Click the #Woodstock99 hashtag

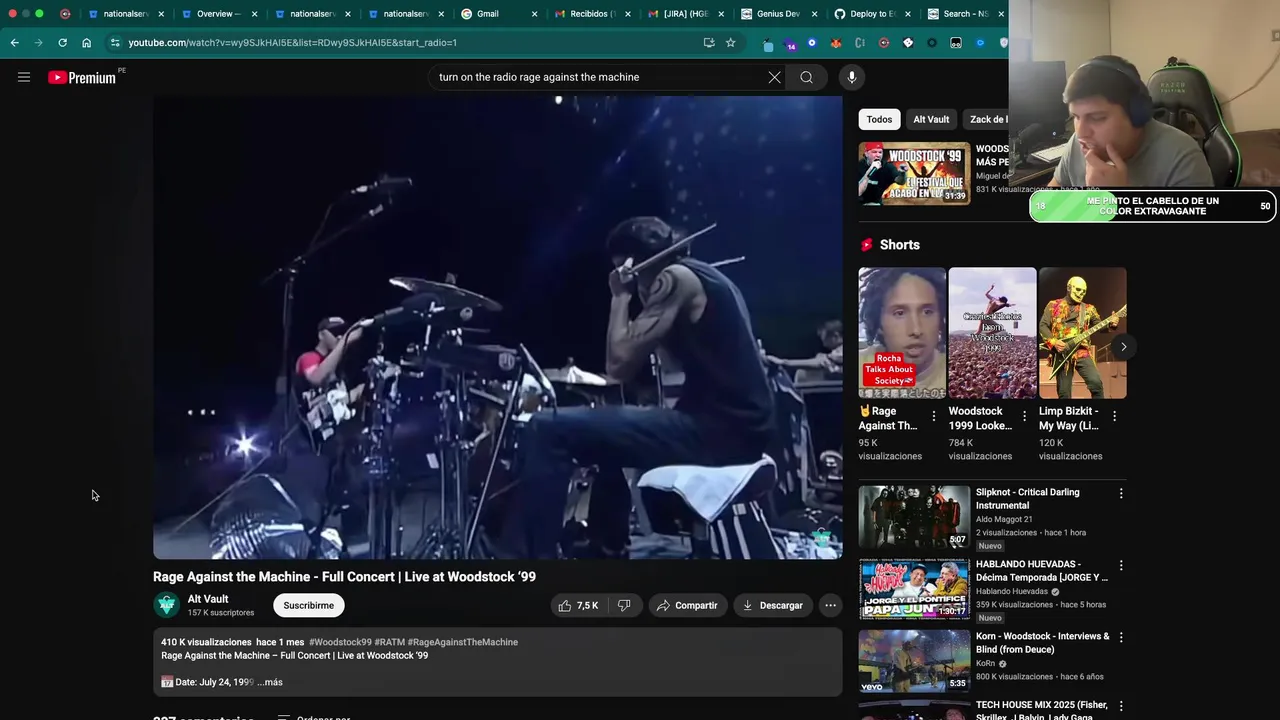point(340,642)
